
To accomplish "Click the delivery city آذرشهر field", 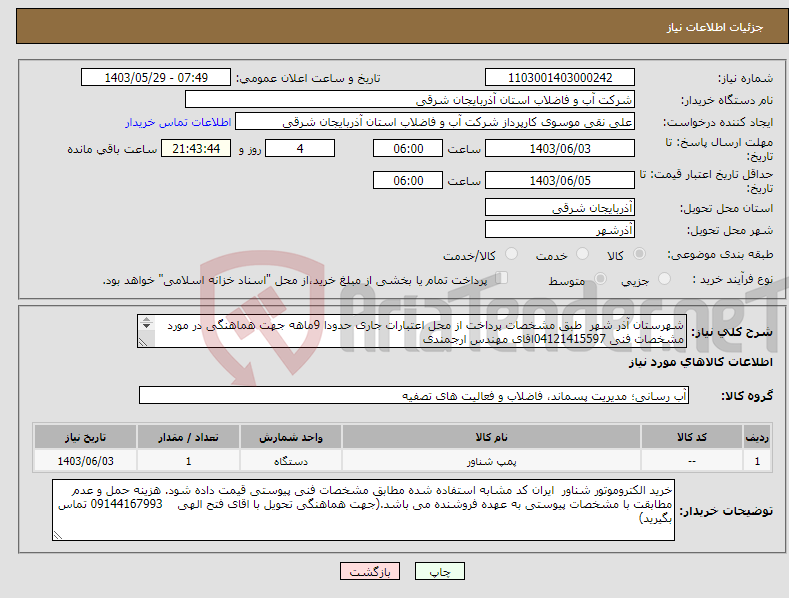I will [x=560, y=230].
